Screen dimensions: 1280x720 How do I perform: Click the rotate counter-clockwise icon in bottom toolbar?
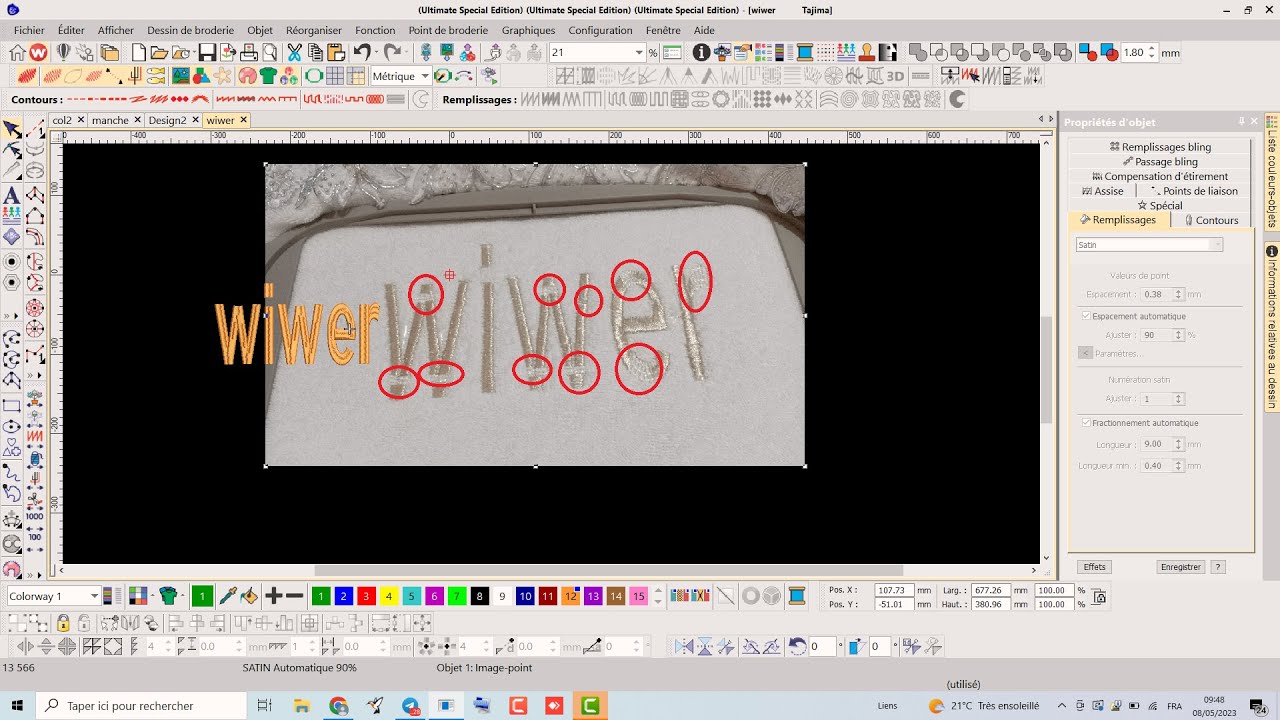(x=797, y=647)
